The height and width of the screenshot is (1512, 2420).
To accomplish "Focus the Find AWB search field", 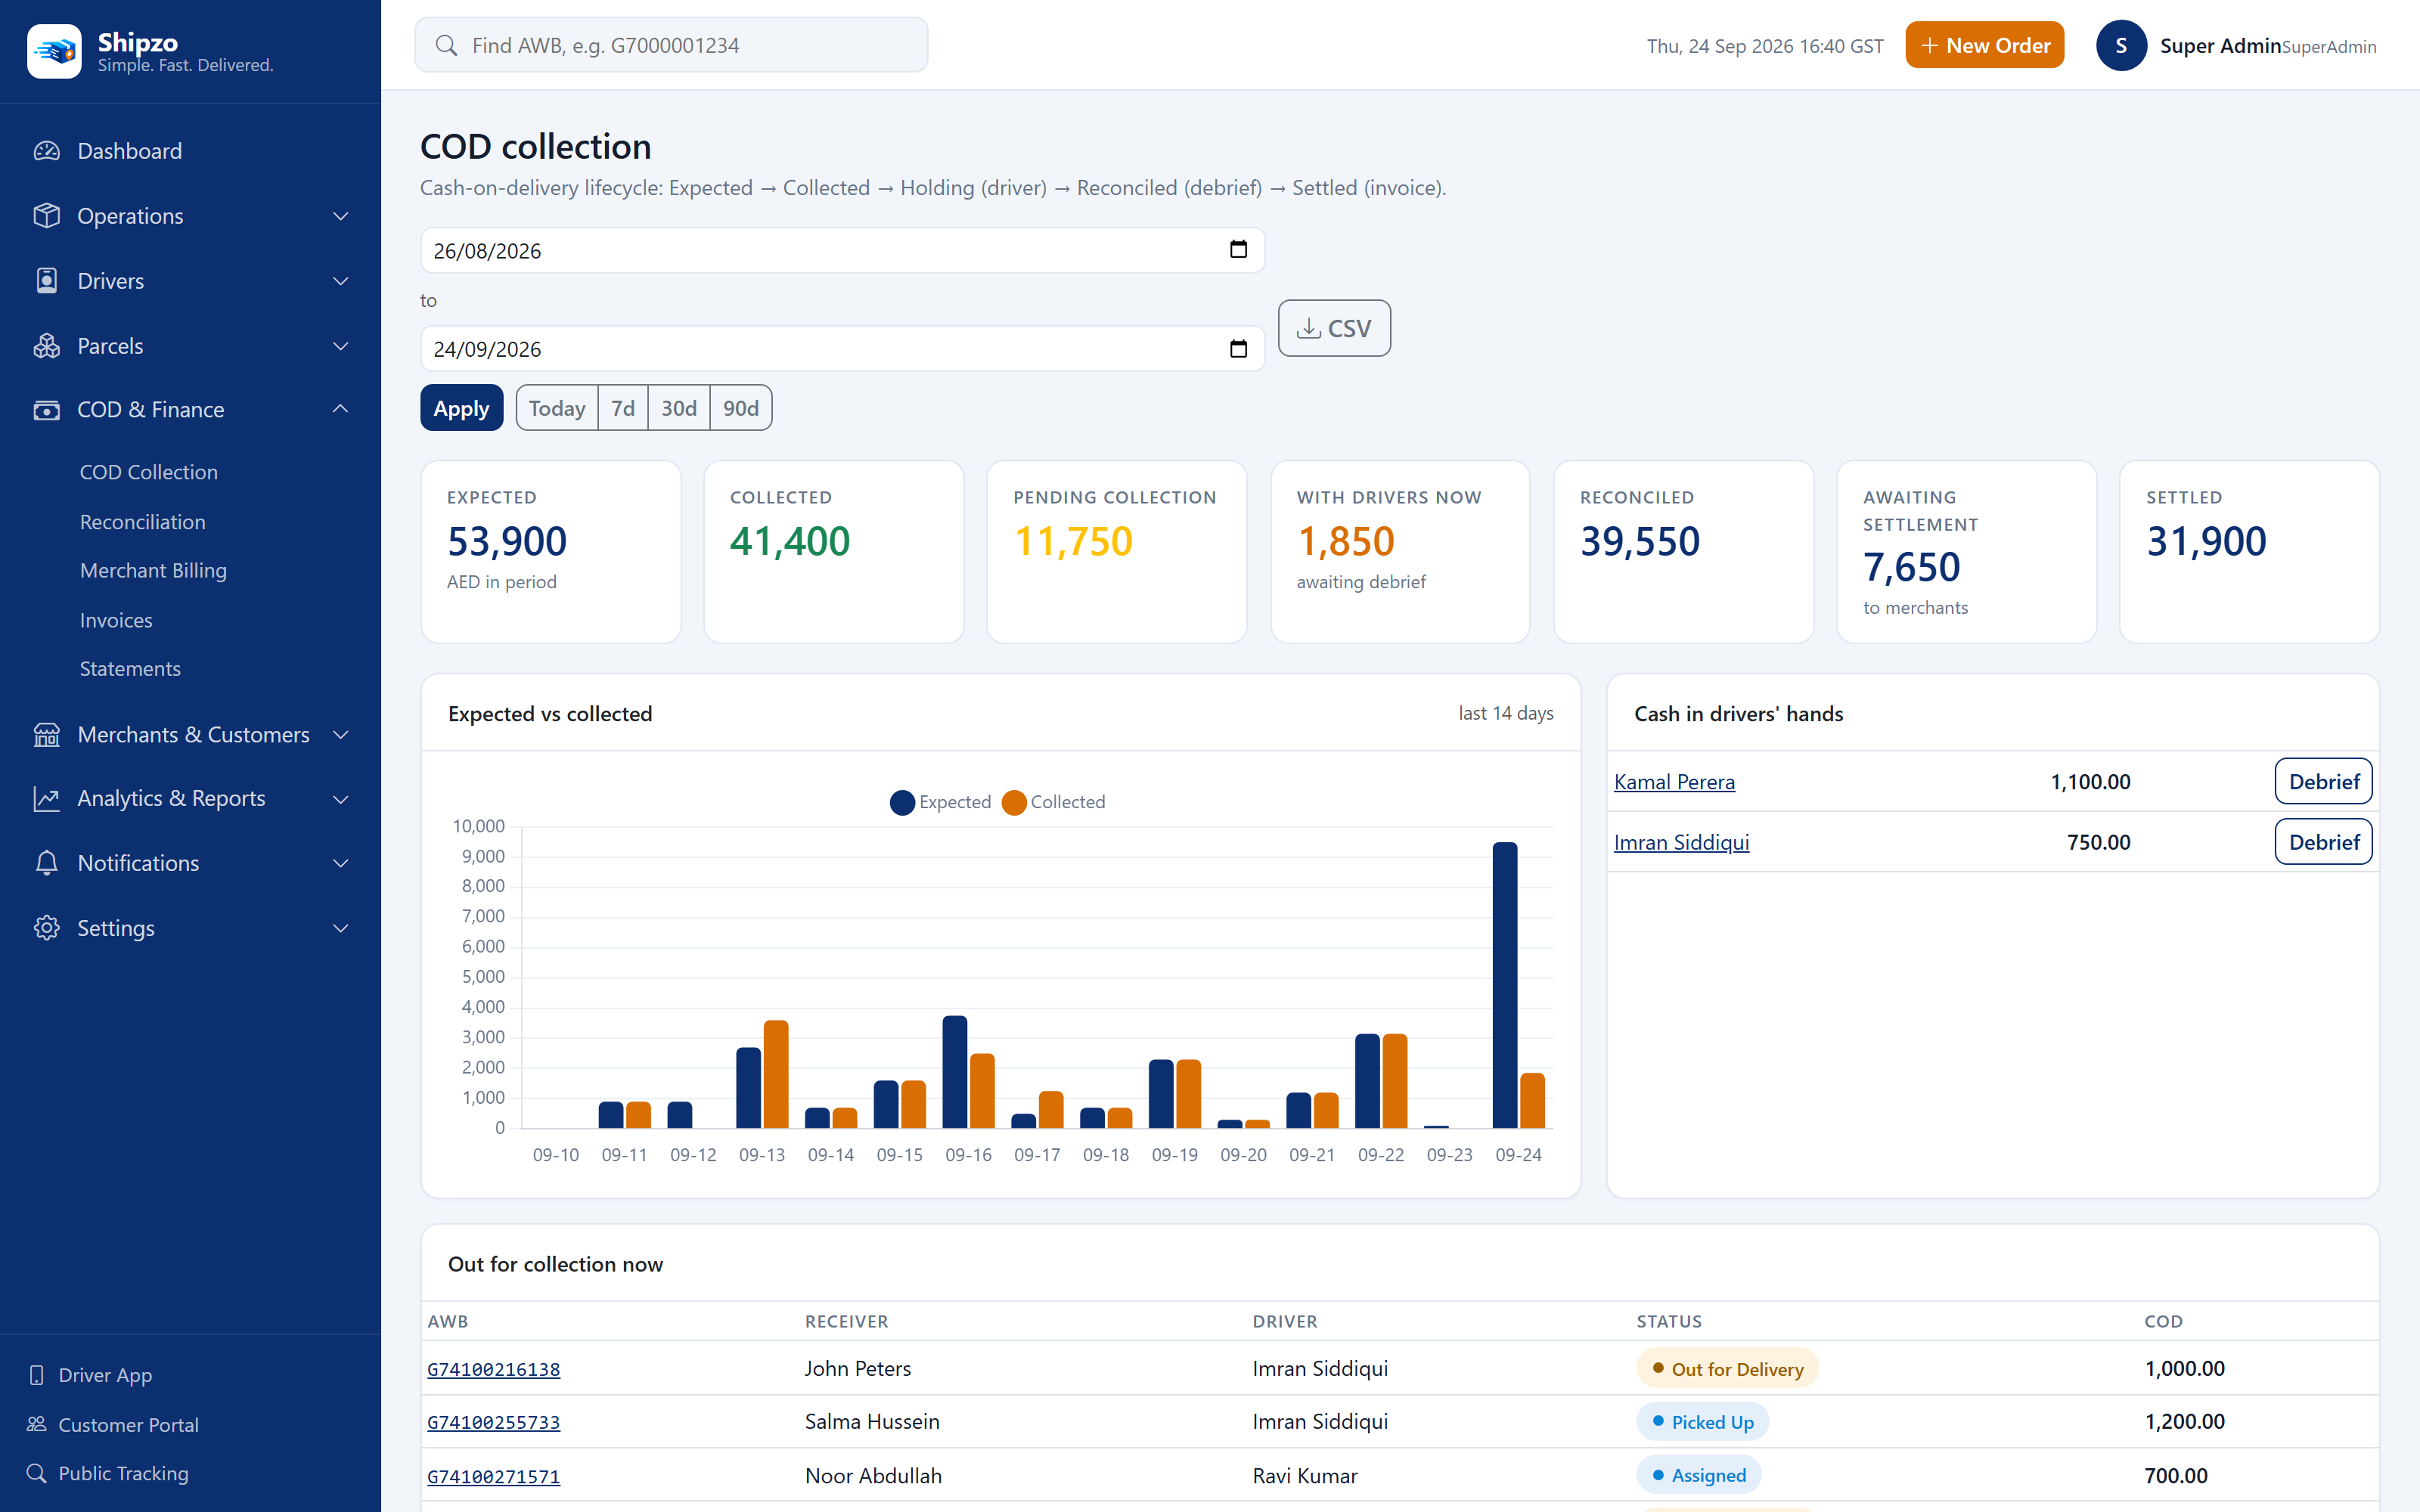I will click(x=671, y=45).
